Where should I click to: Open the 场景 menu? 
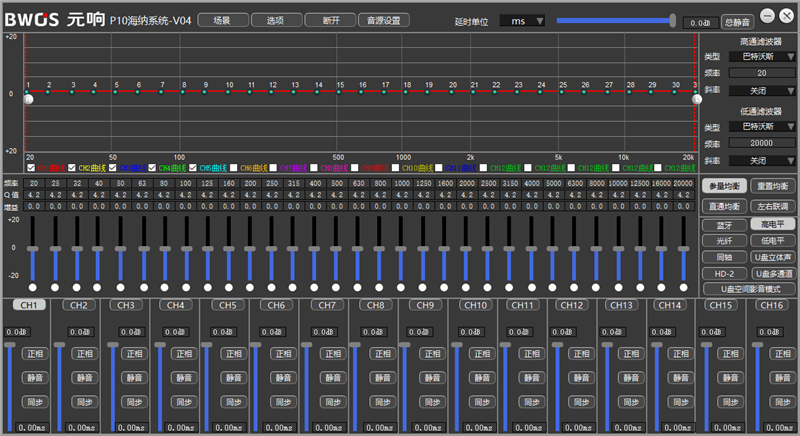tap(221, 20)
